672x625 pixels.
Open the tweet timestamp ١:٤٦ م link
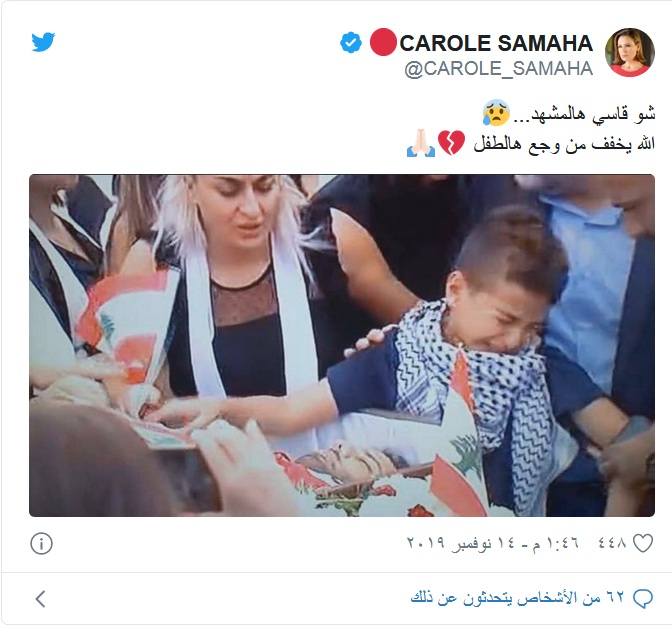555,543
